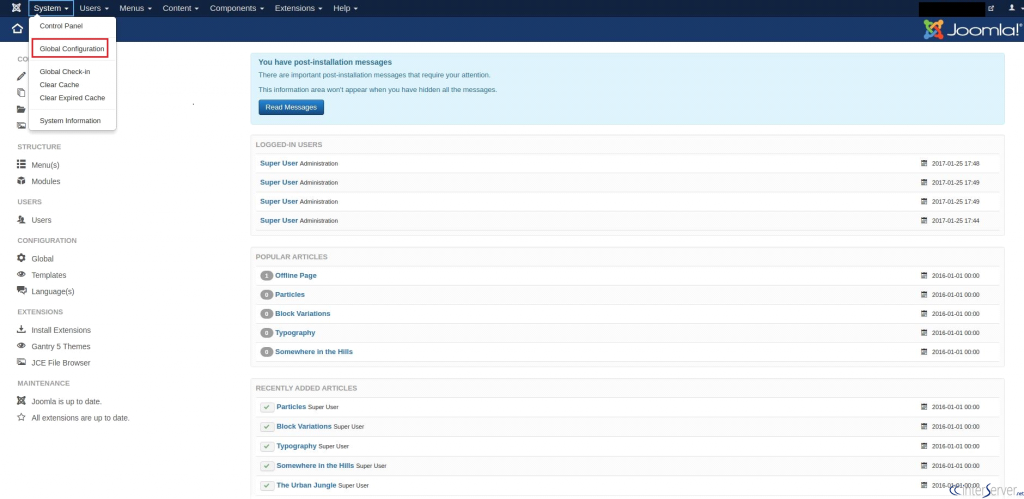Click 'Joomla is up to date.' text
This screenshot has height=499, width=1024.
point(67,401)
